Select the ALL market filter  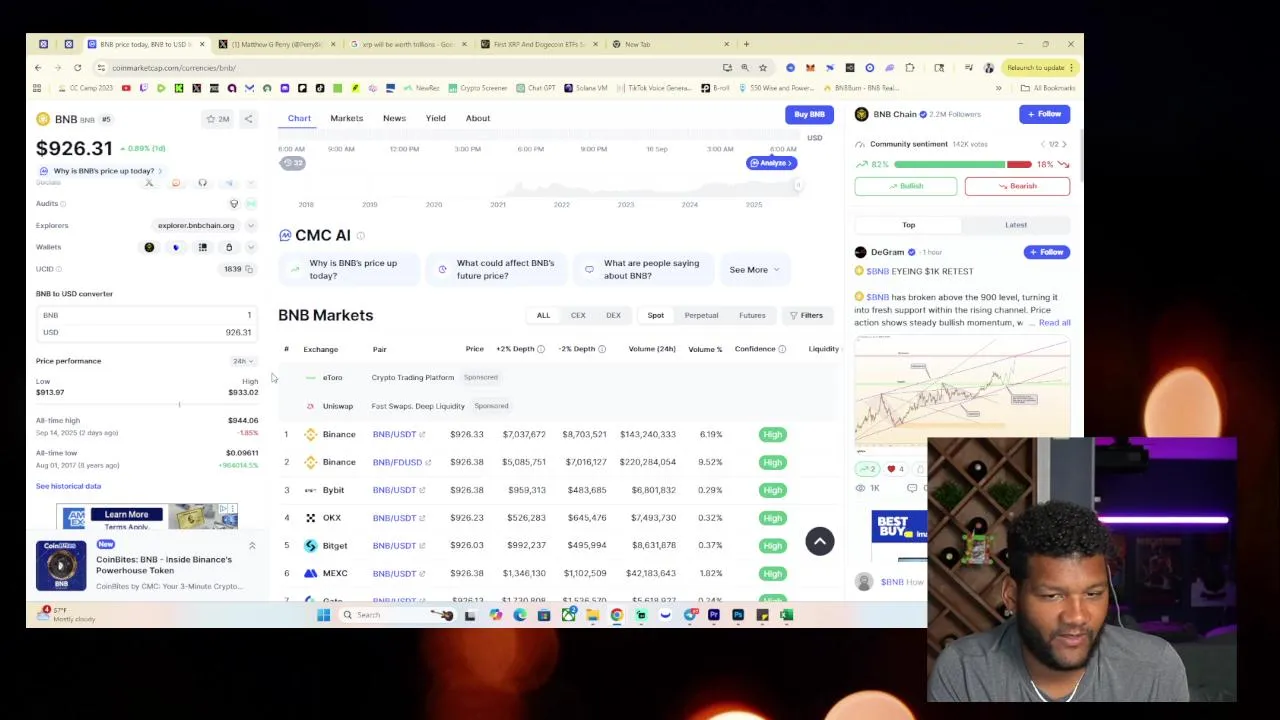(543, 316)
